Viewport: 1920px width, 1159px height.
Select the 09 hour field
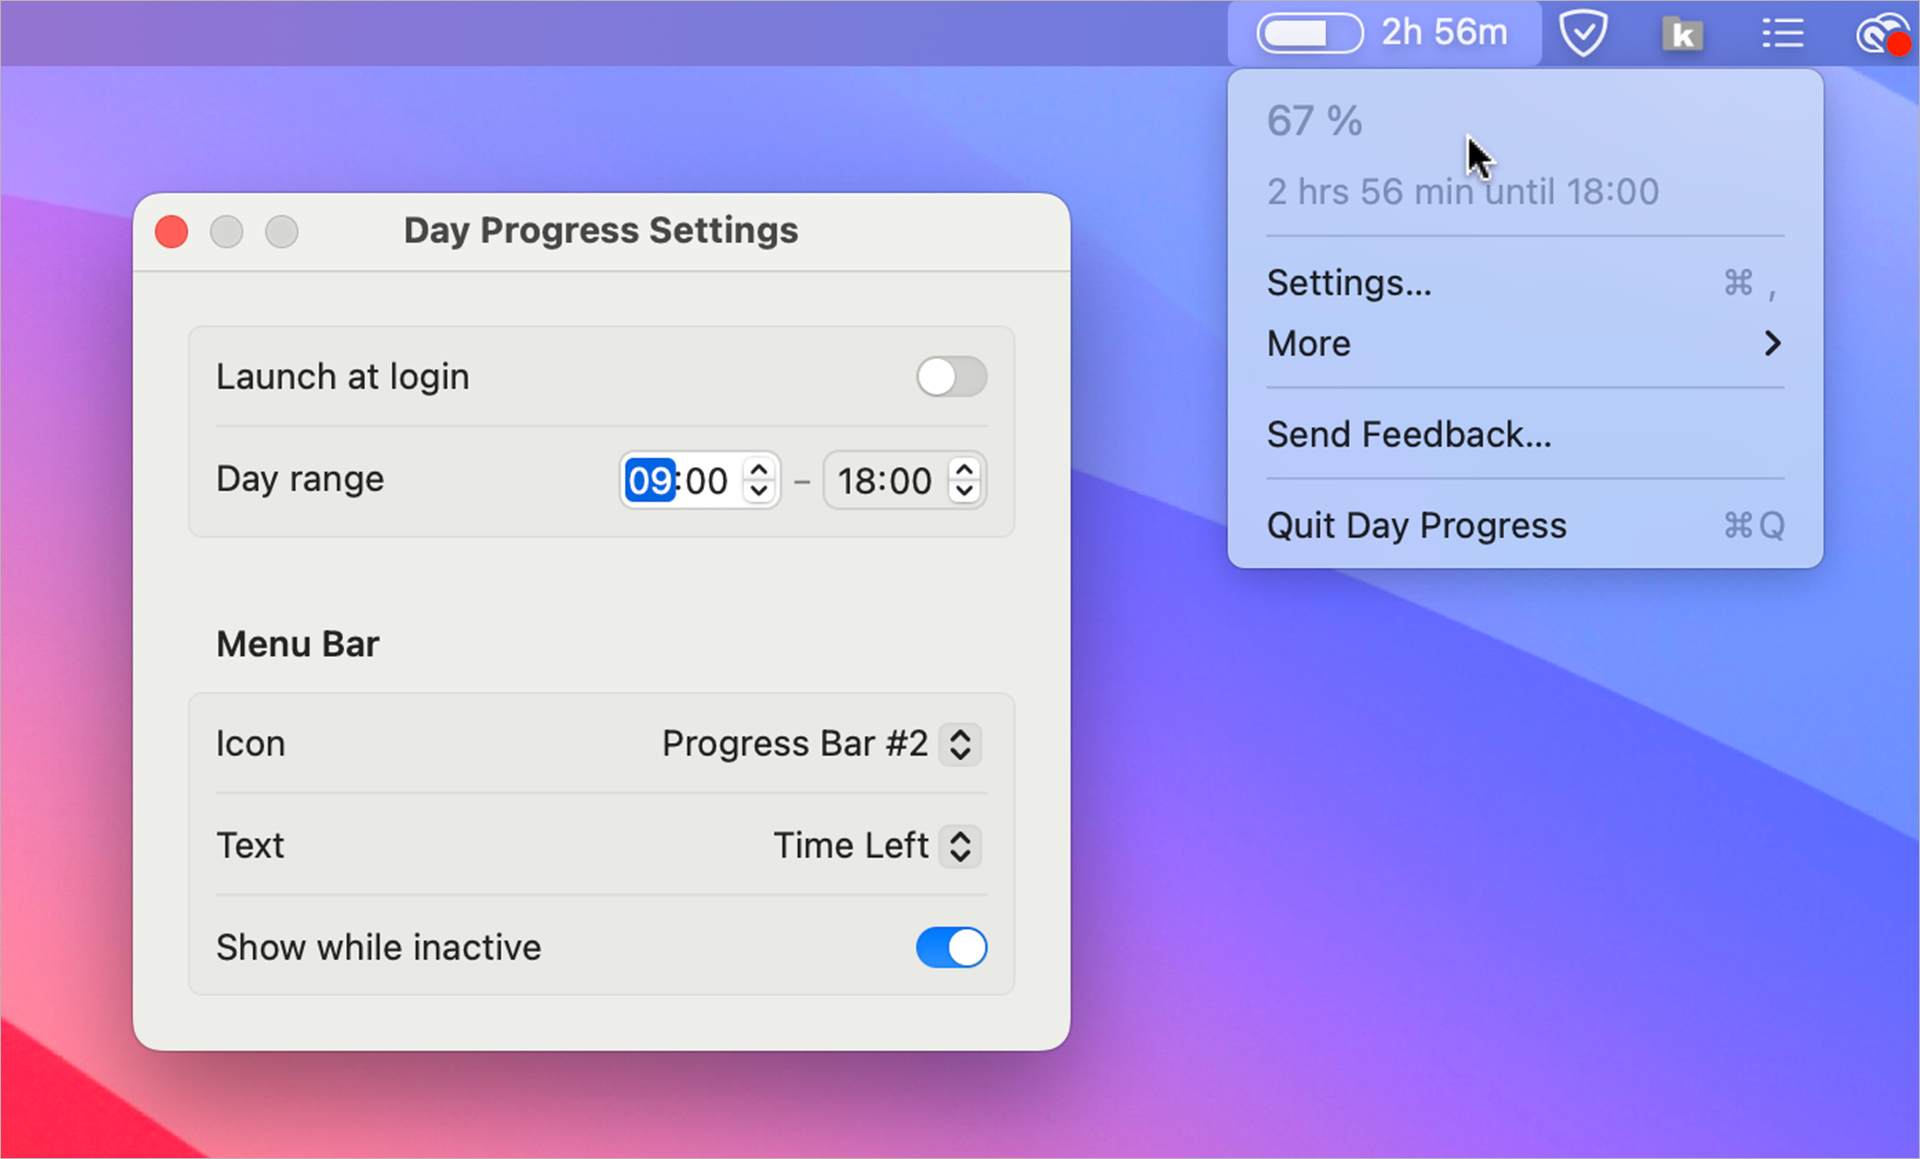650,481
